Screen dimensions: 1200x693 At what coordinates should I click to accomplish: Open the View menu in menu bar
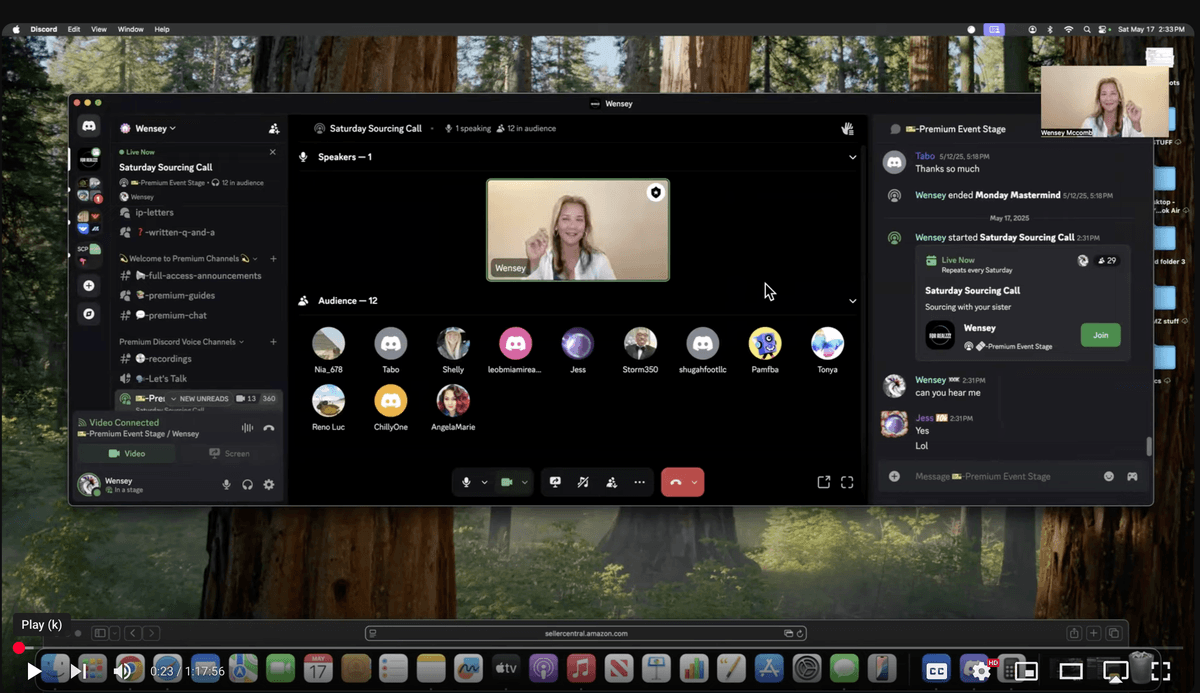point(99,29)
